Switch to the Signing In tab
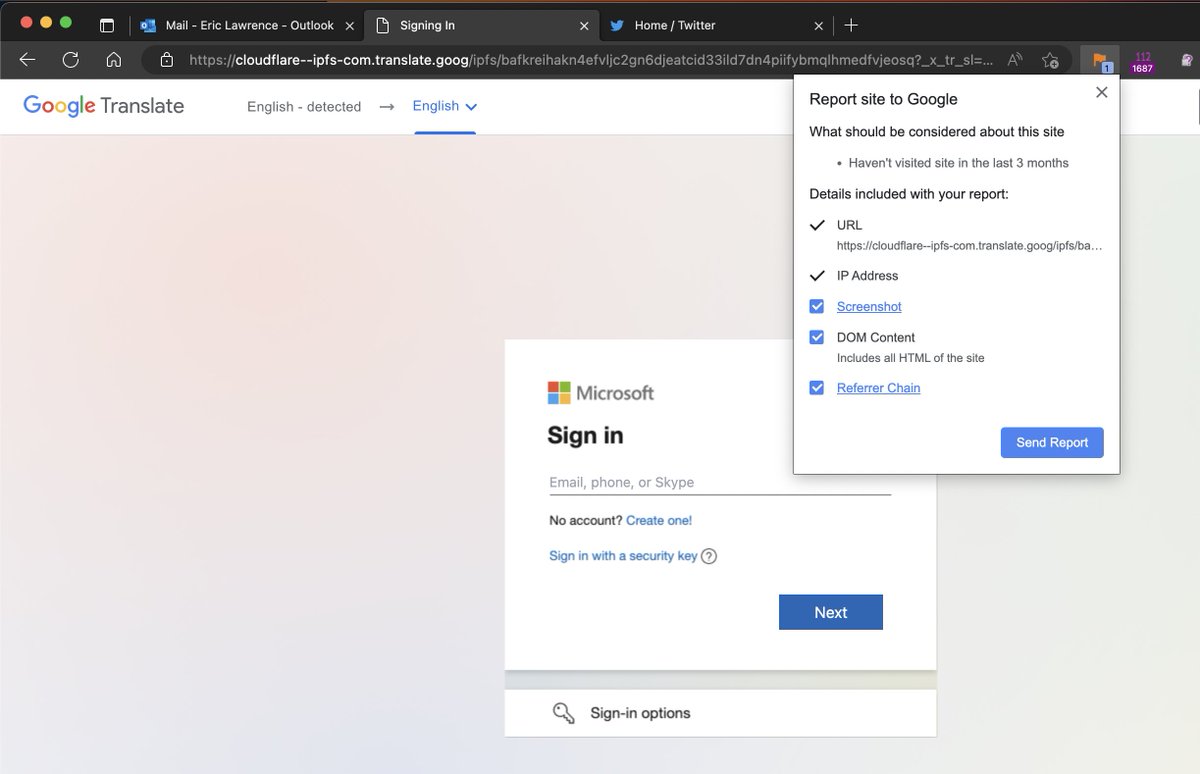 482,25
